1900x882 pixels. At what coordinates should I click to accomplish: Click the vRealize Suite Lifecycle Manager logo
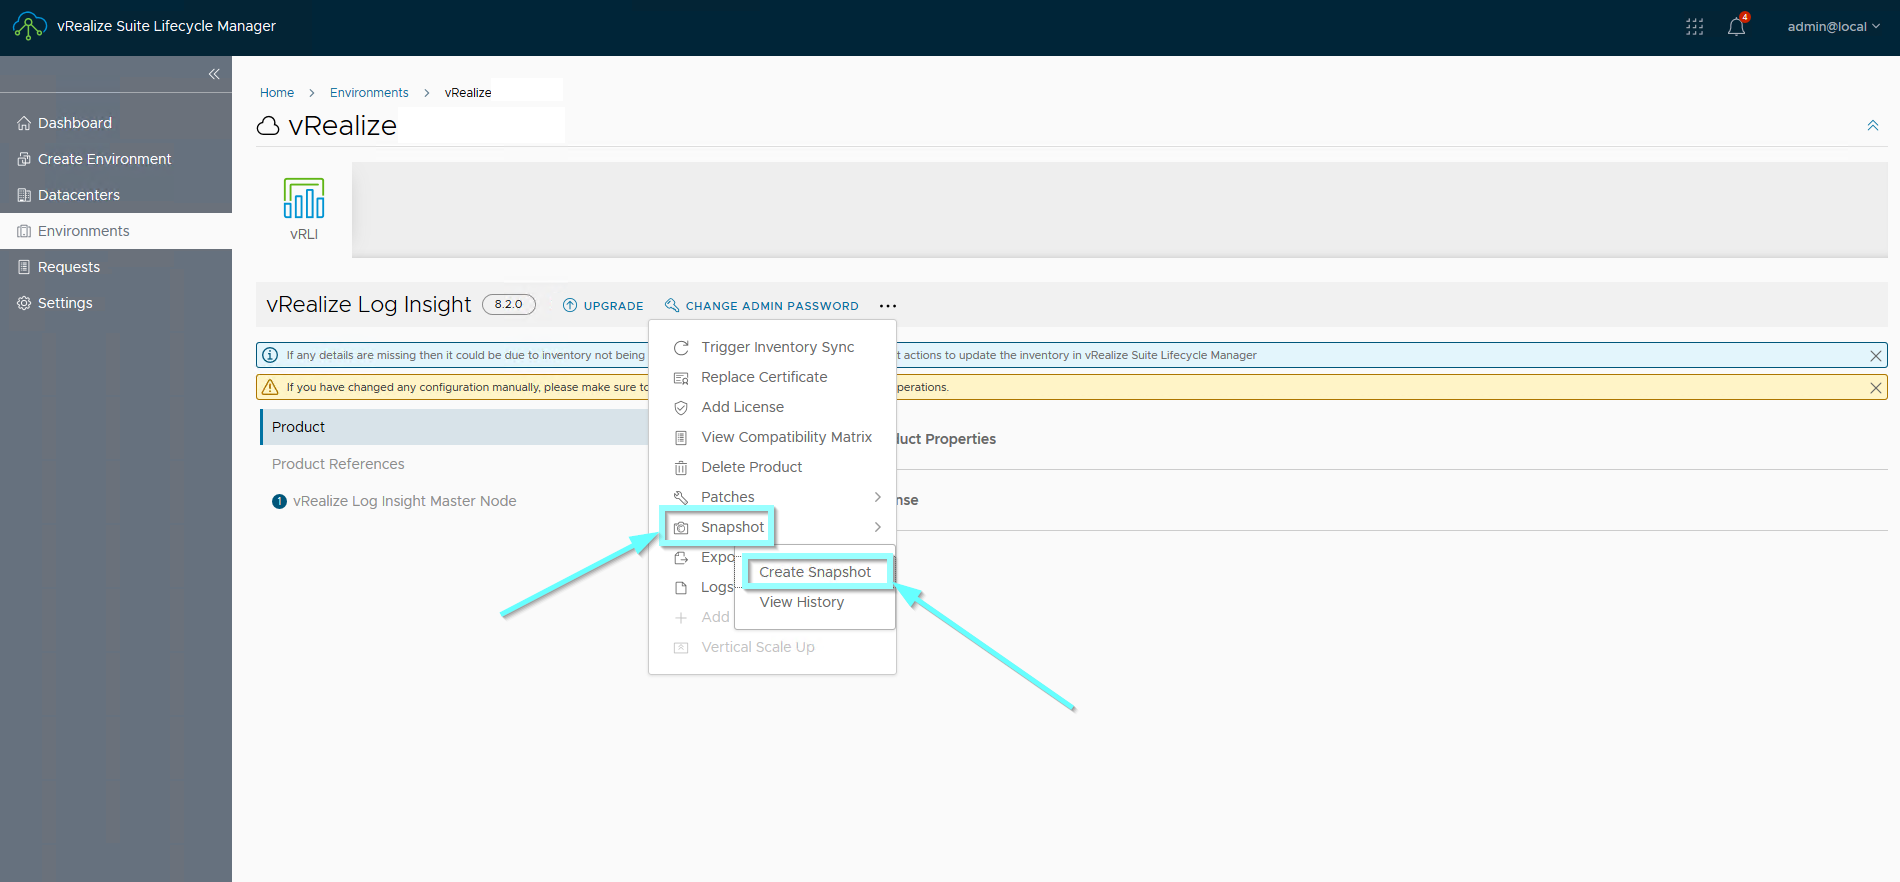[29, 26]
